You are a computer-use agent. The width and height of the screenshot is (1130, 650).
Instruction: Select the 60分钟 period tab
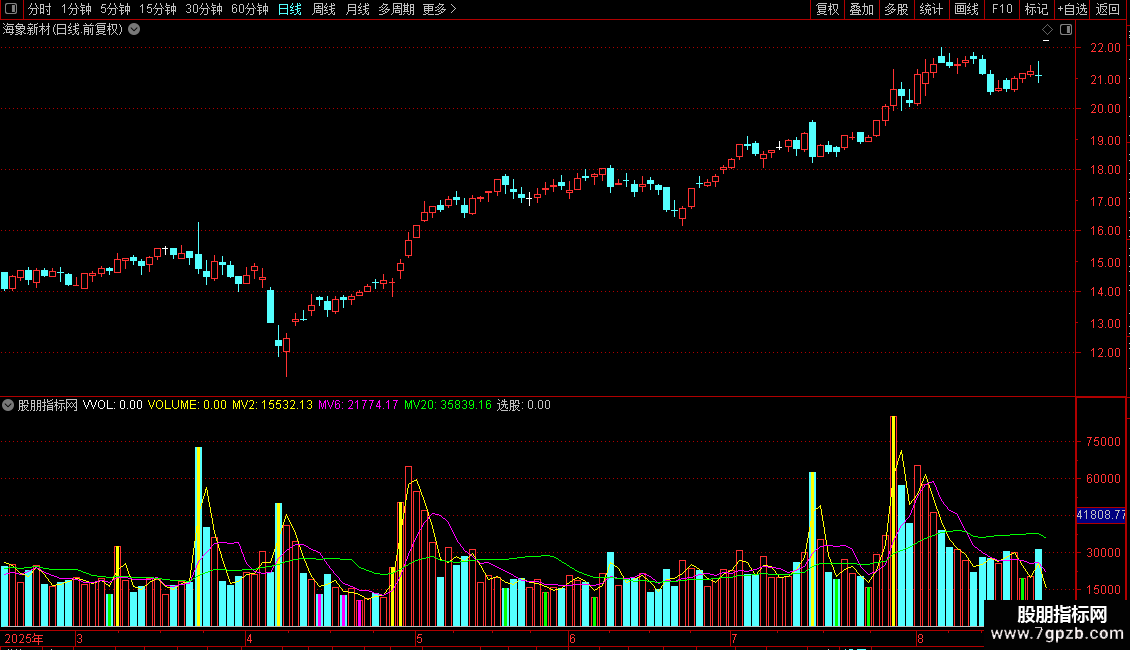(250, 9)
